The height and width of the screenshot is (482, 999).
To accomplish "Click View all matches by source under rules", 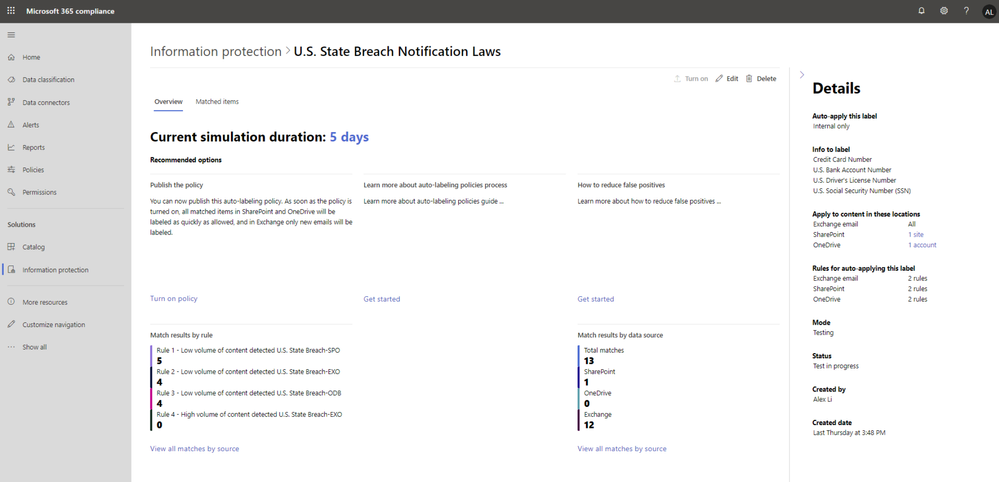I will click(x=194, y=449).
